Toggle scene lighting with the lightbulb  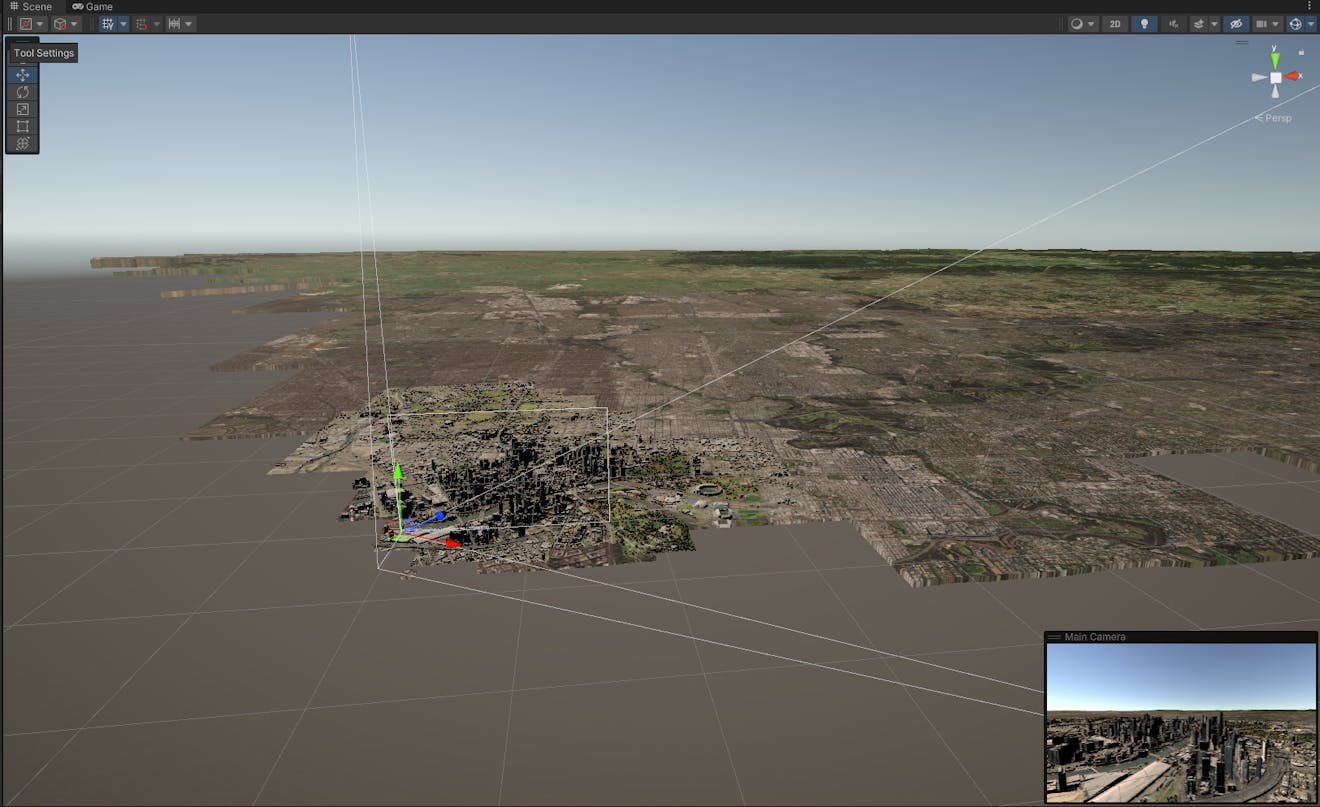point(1144,24)
